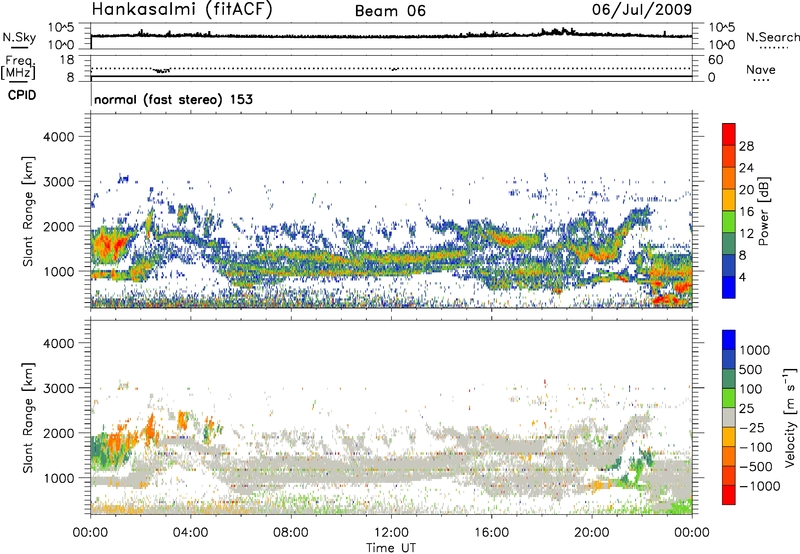Click the '1000' value on Velocity scale
Viewport: 800px width, 554px height.
[755, 350]
